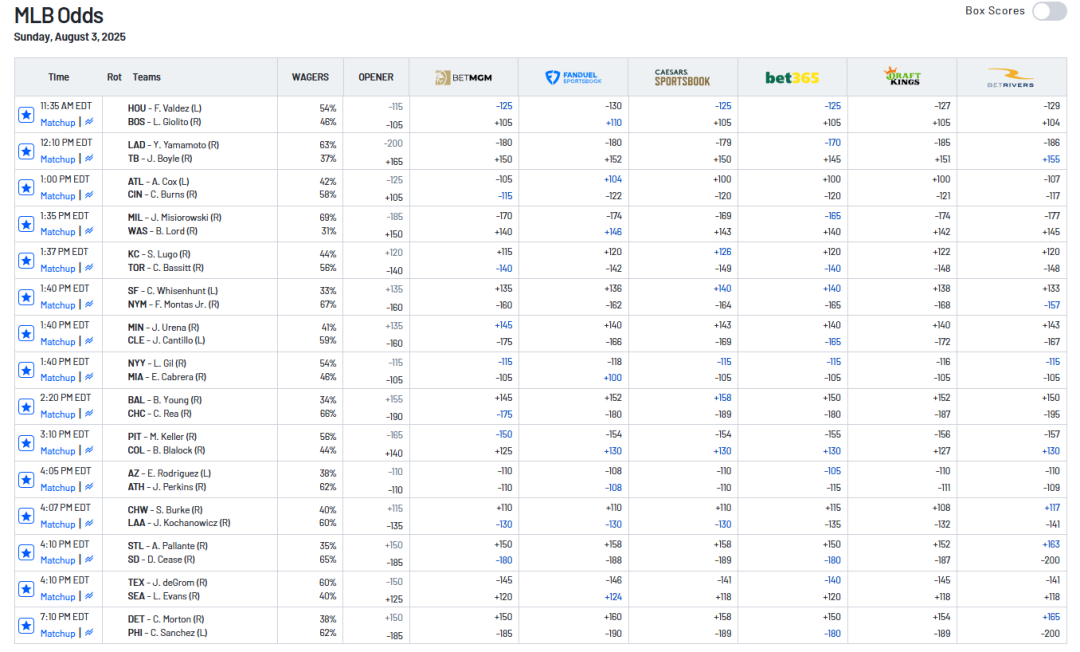The image size is (1080, 652).
Task: Click the Caesars Sportsbook logo
Action: click(x=682, y=78)
